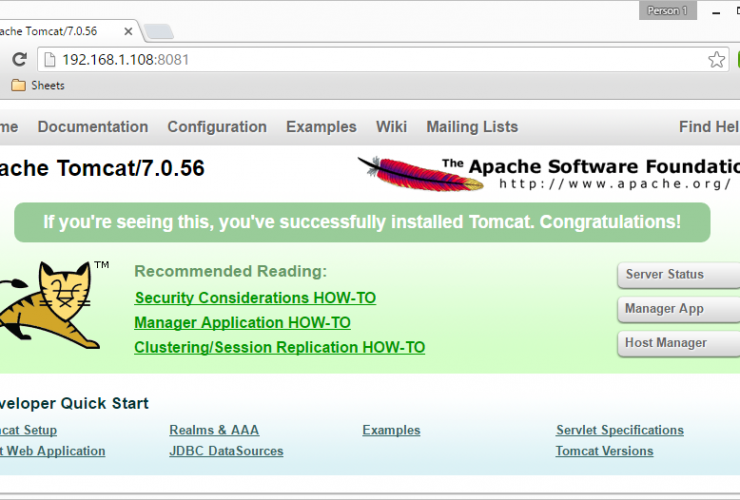Launch the Host Manager button
Image resolution: width=740 pixels, height=500 pixels.
[x=666, y=343]
